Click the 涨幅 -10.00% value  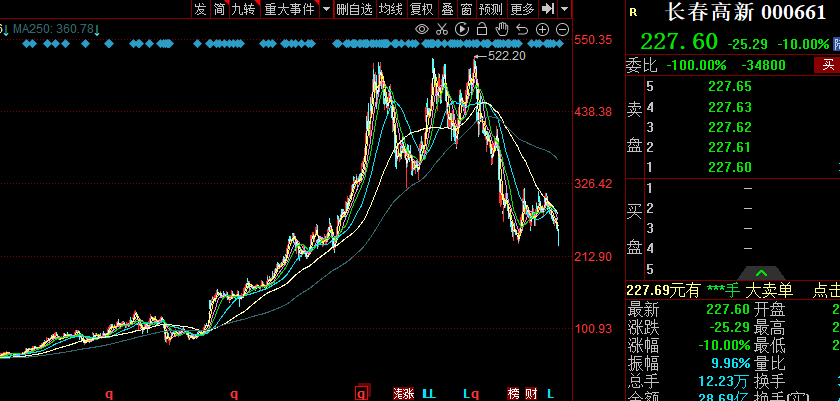pyautogui.click(x=724, y=345)
